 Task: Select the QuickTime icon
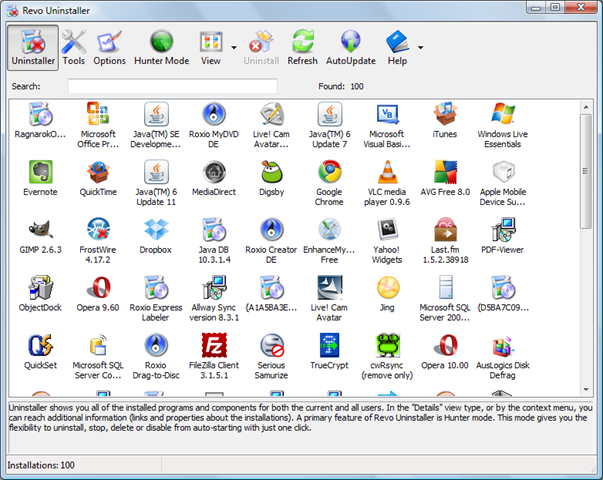click(98, 172)
